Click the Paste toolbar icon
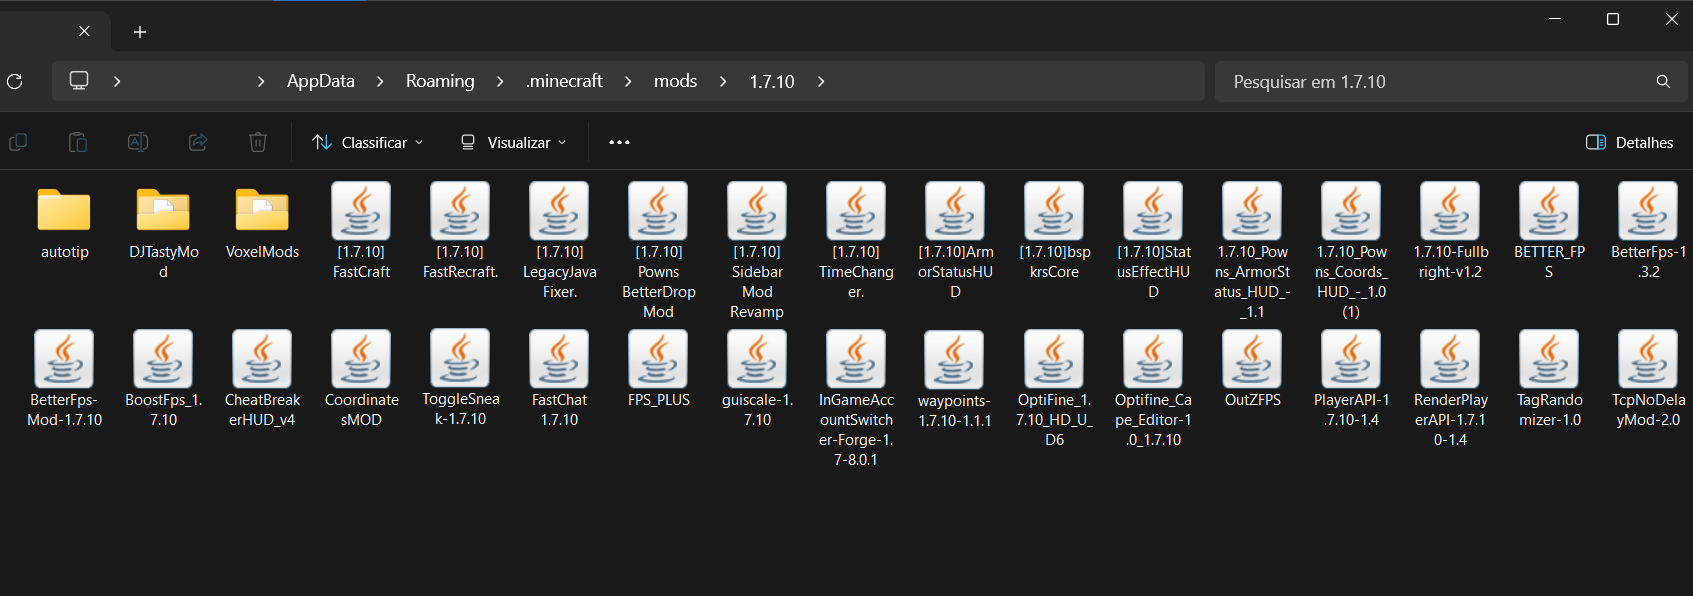 tap(78, 142)
